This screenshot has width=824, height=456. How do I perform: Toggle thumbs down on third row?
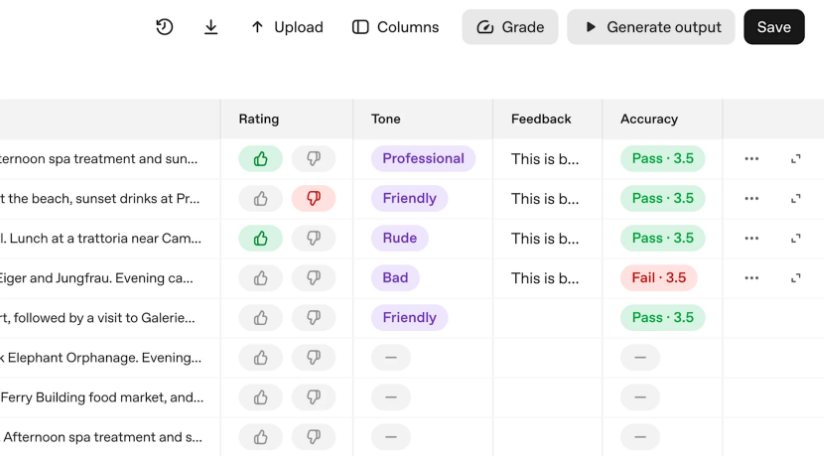coord(313,238)
